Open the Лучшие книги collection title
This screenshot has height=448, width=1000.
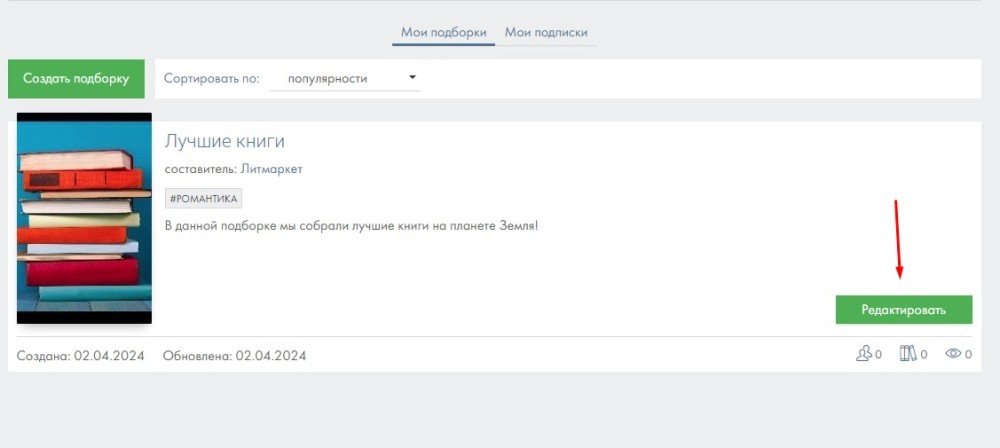[x=225, y=141]
